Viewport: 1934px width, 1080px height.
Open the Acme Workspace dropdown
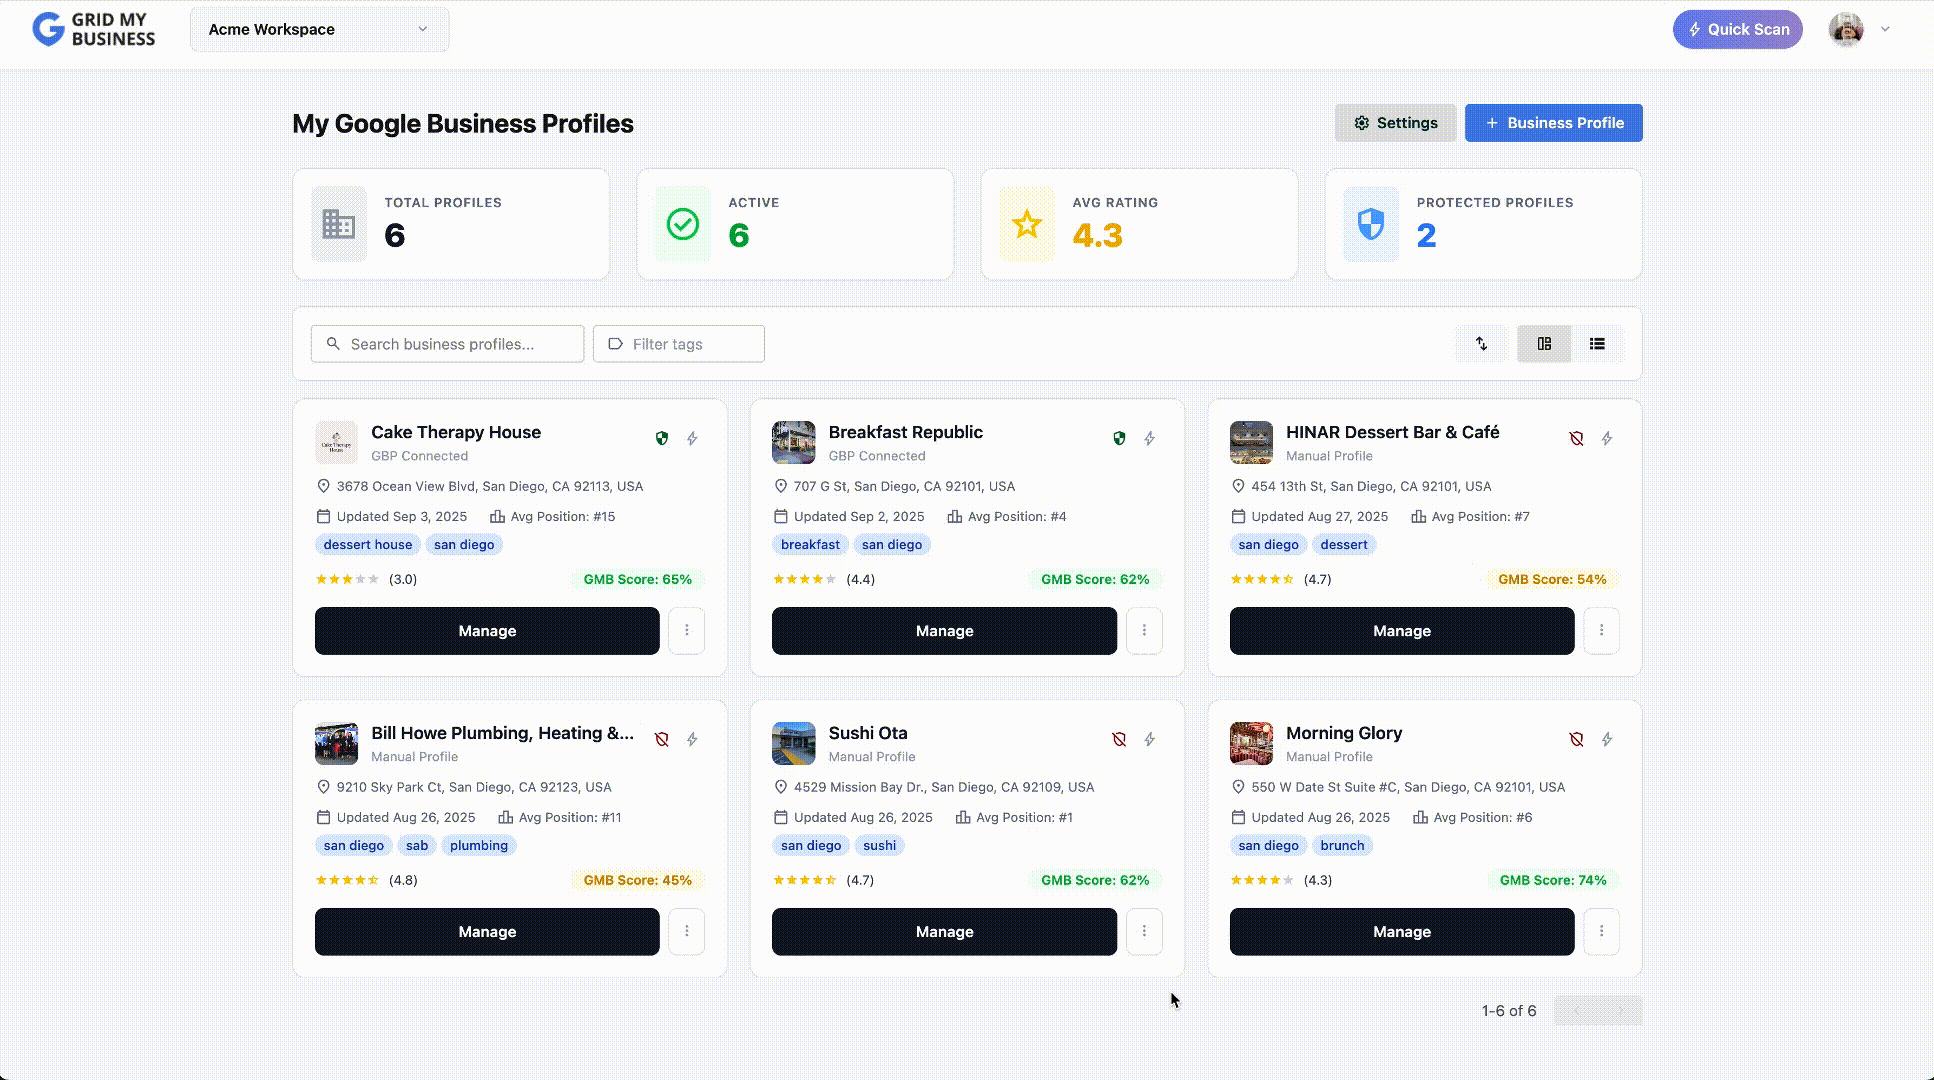click(319, 29)
